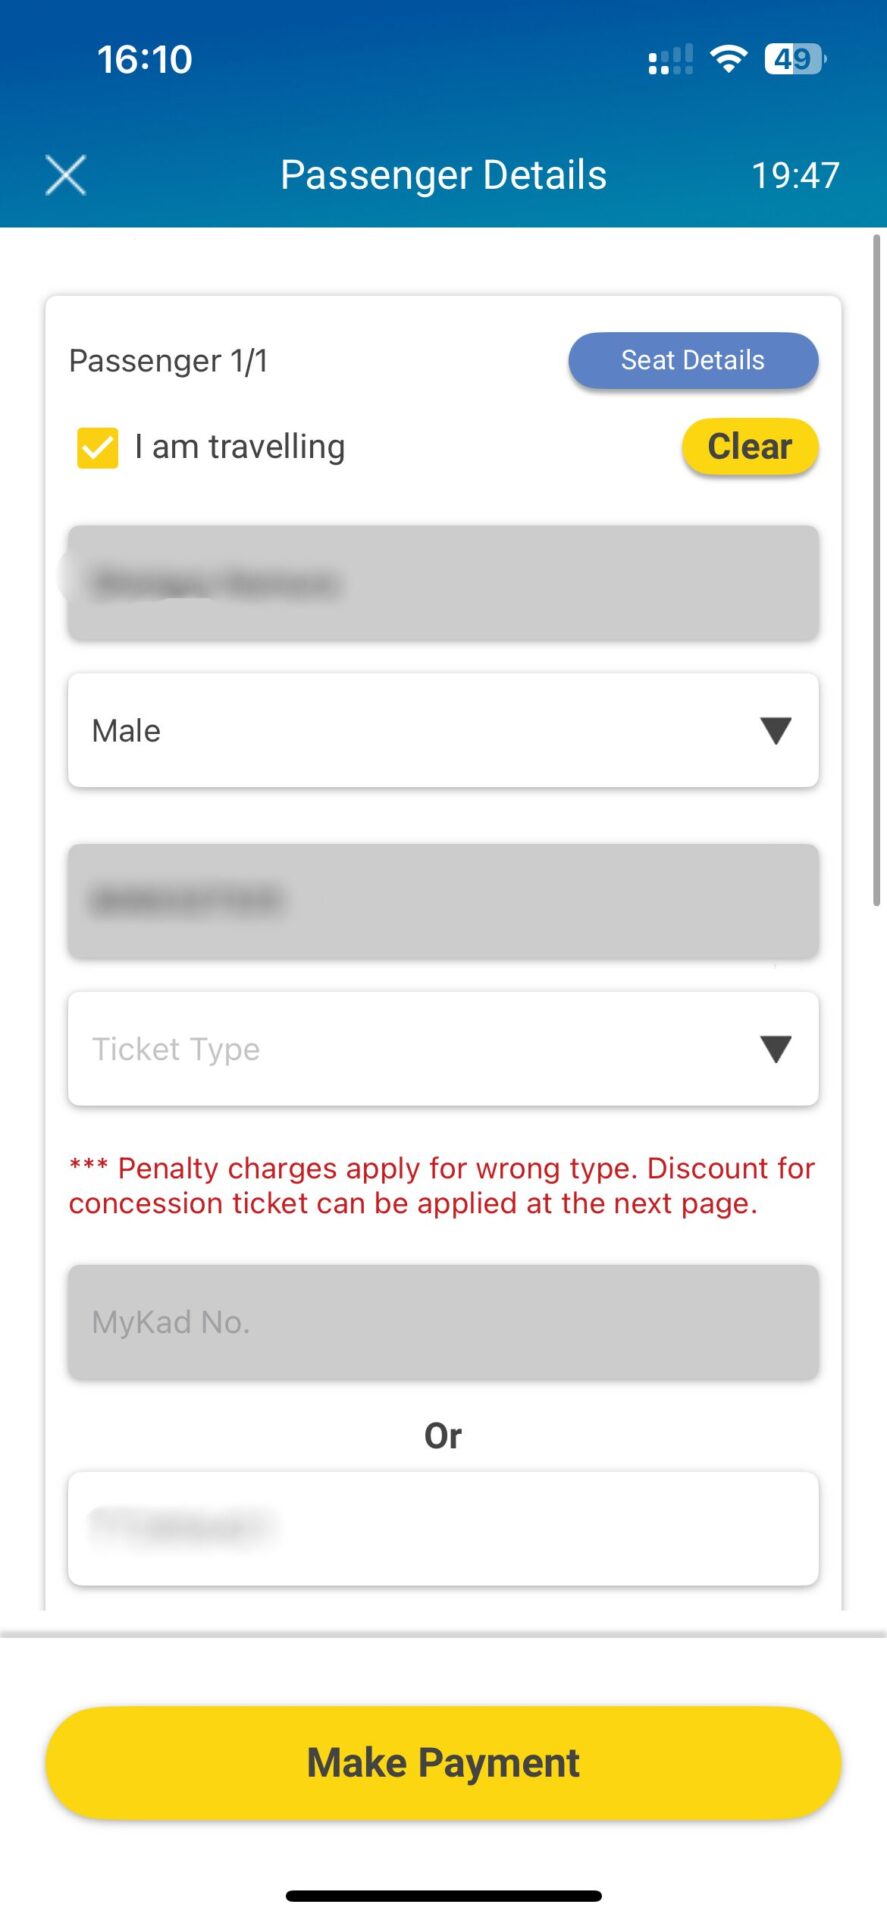Screen dimensions: 887x1920
Task: Expand the Ticket Type dropdown arrow
Action: click(x=776, y=1049)
